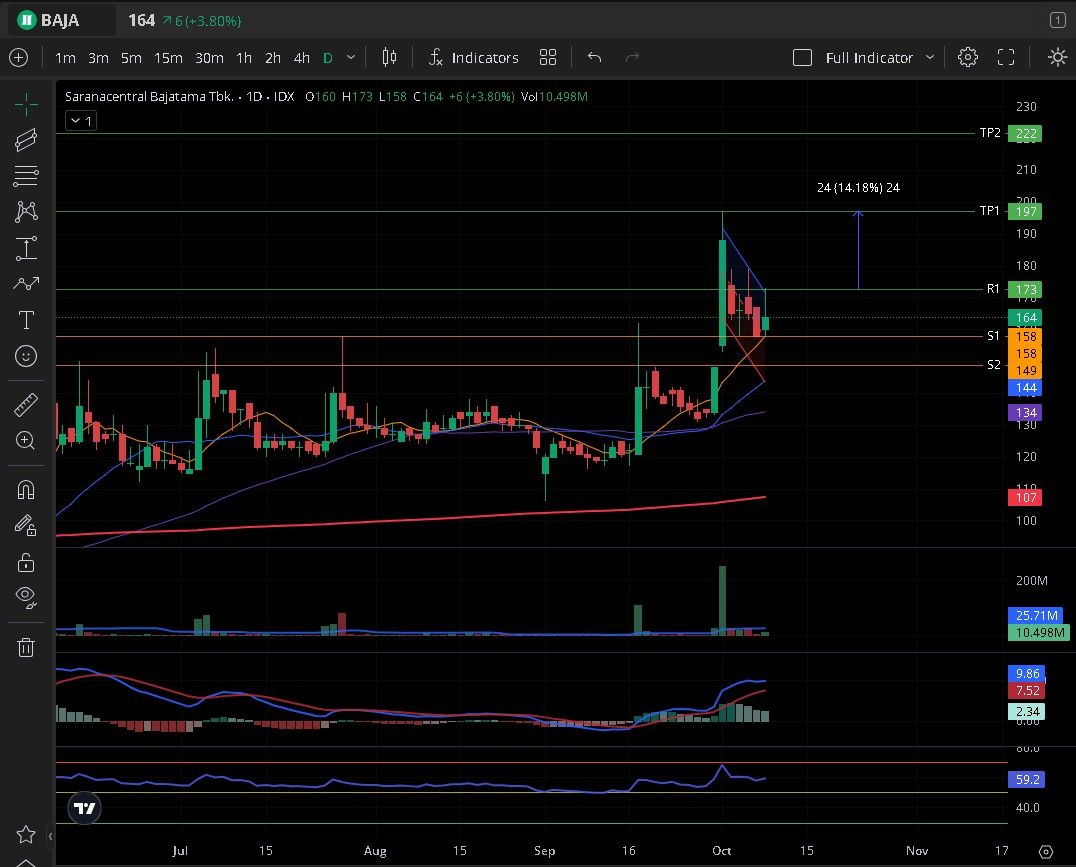Open the Indicators menu

click(x=473, y=58)
